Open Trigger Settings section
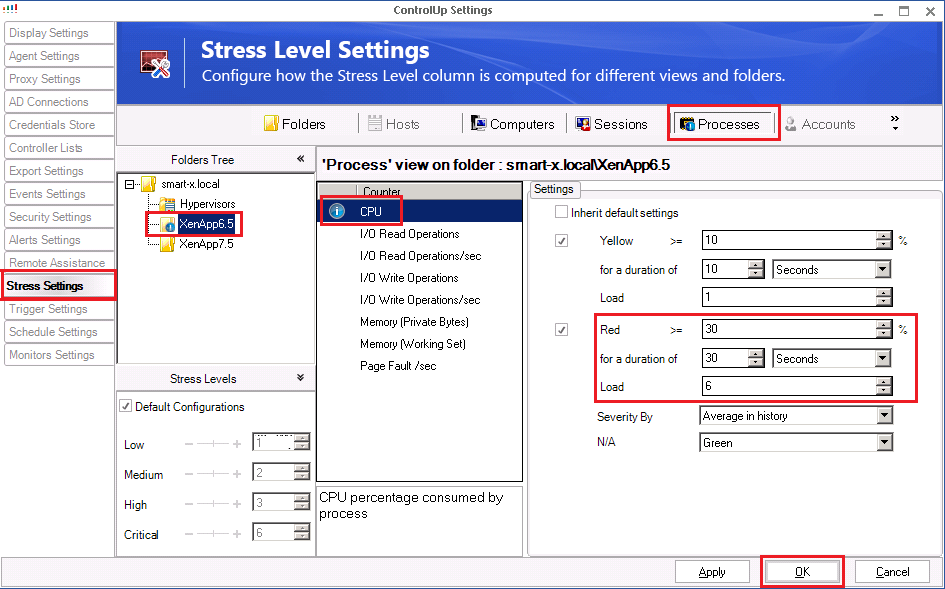This screenshot has width=945, height=589. [59, 309]
